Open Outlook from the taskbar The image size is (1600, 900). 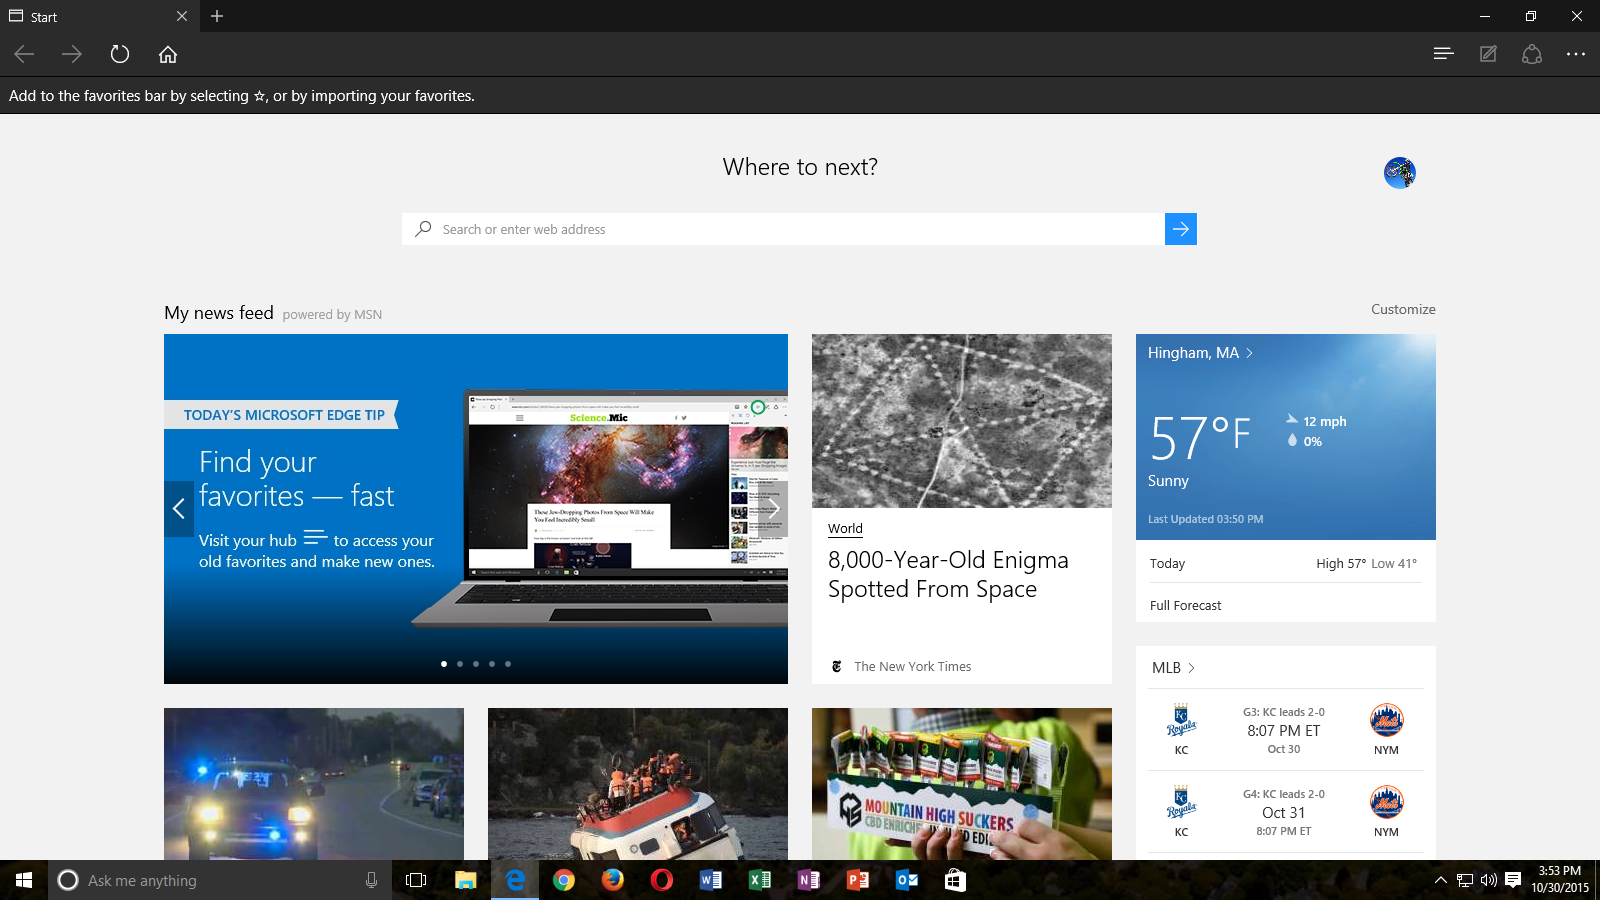[x=907, y=880]
